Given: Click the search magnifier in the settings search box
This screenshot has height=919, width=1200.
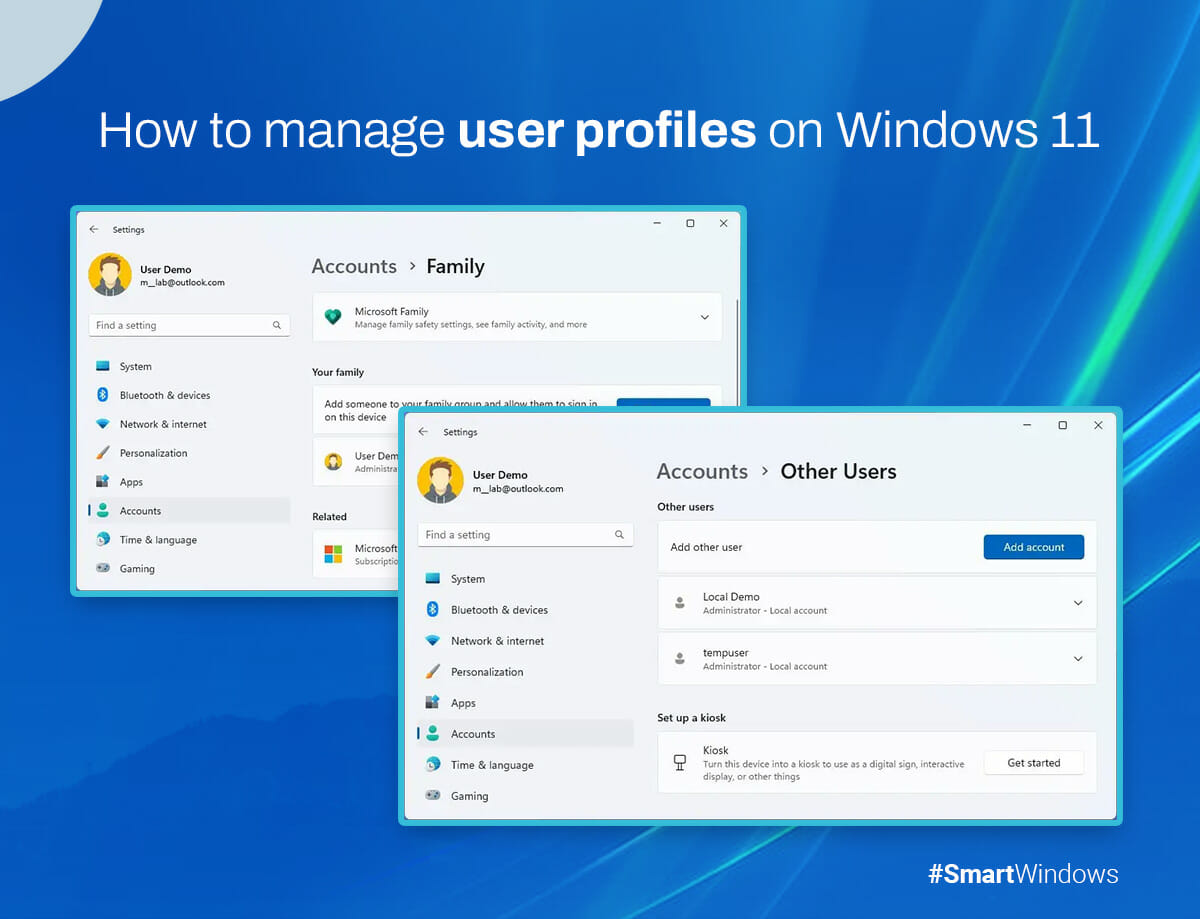Looking at the screenshot, I should pos(621,534).
